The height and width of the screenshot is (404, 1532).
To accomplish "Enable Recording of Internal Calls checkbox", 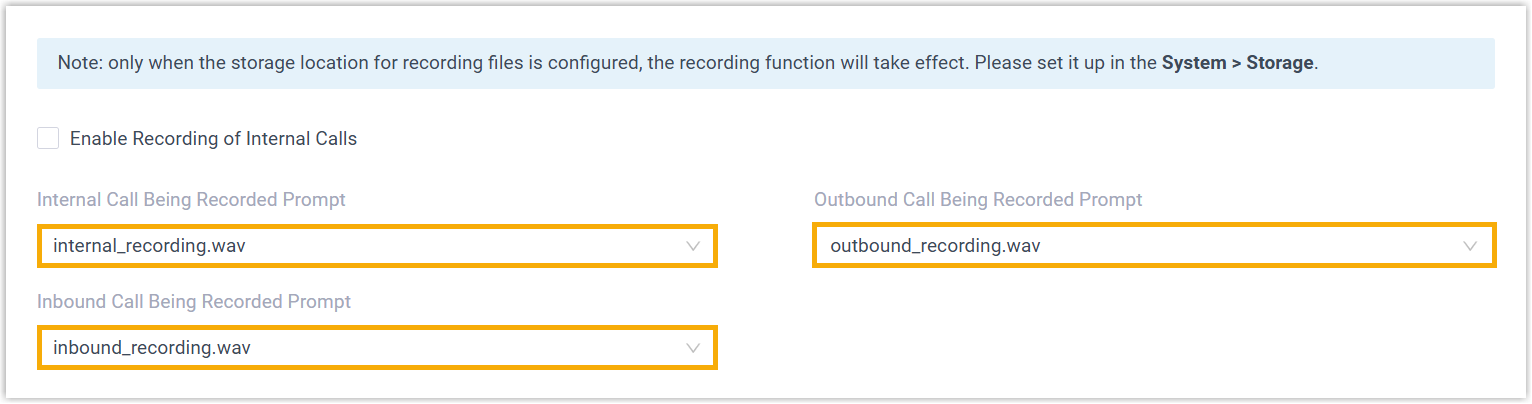I will [x=48, y=139].
